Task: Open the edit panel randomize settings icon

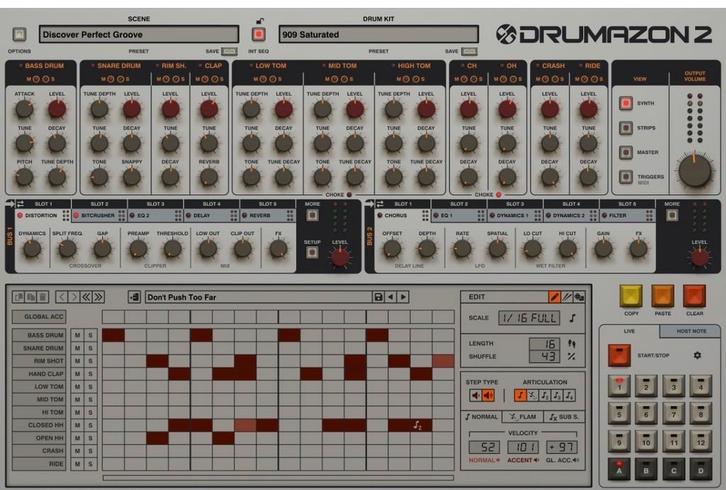Action: [579, 297]
